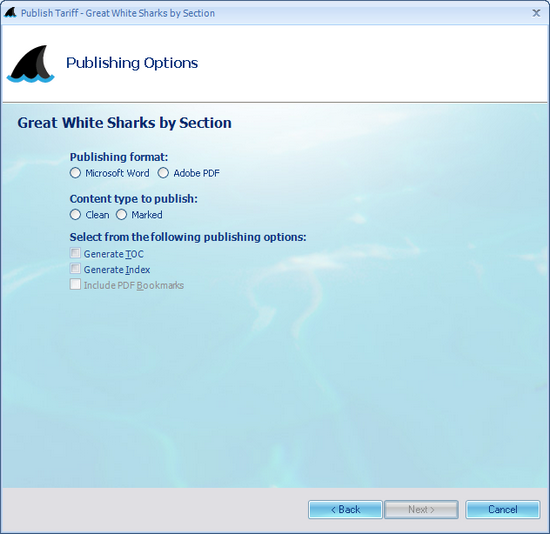550x534 pixels.
Task: Tick the Generate Index checkbox
Action: click(x=75, y=269)
